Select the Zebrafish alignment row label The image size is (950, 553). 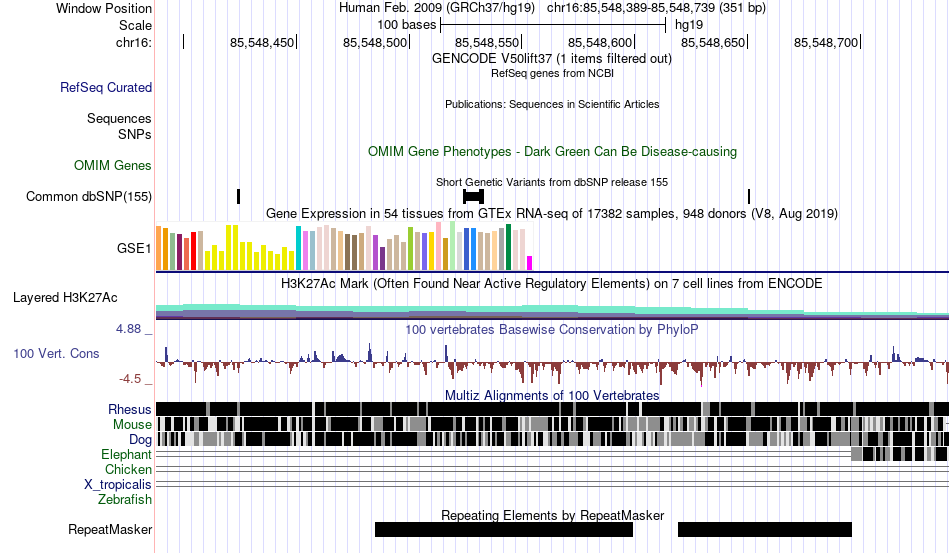point(125,500)
